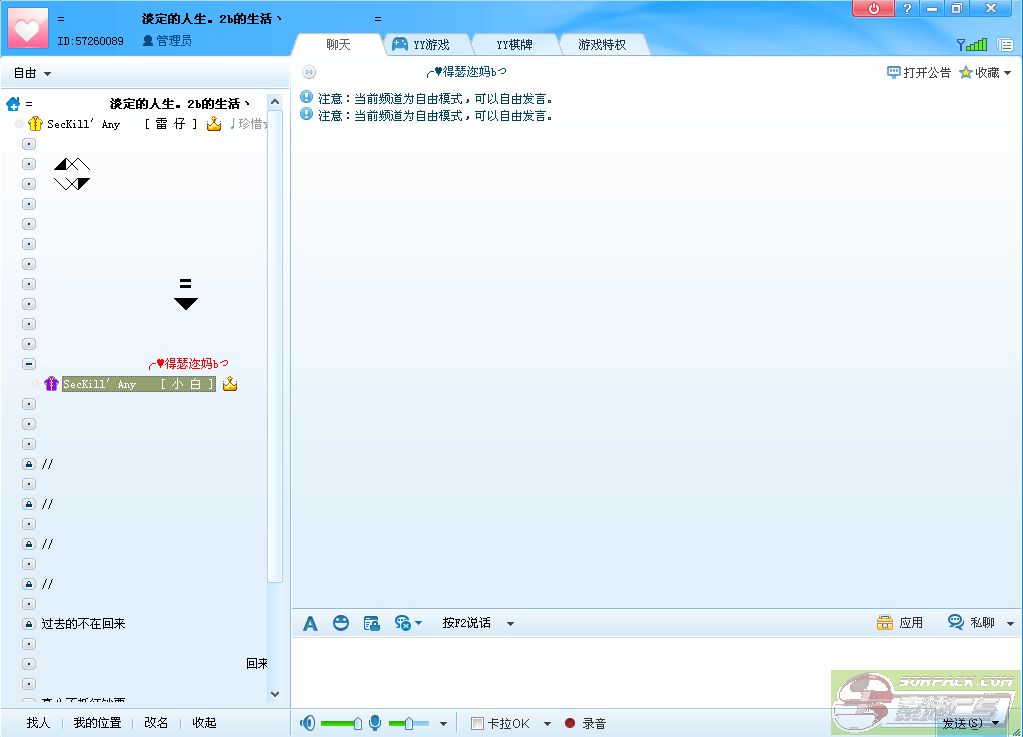Image resolution: width=1023 pixels, height=737 pixels.
Task: Open the emoticon smiley picker
Action: pos(341,623)
